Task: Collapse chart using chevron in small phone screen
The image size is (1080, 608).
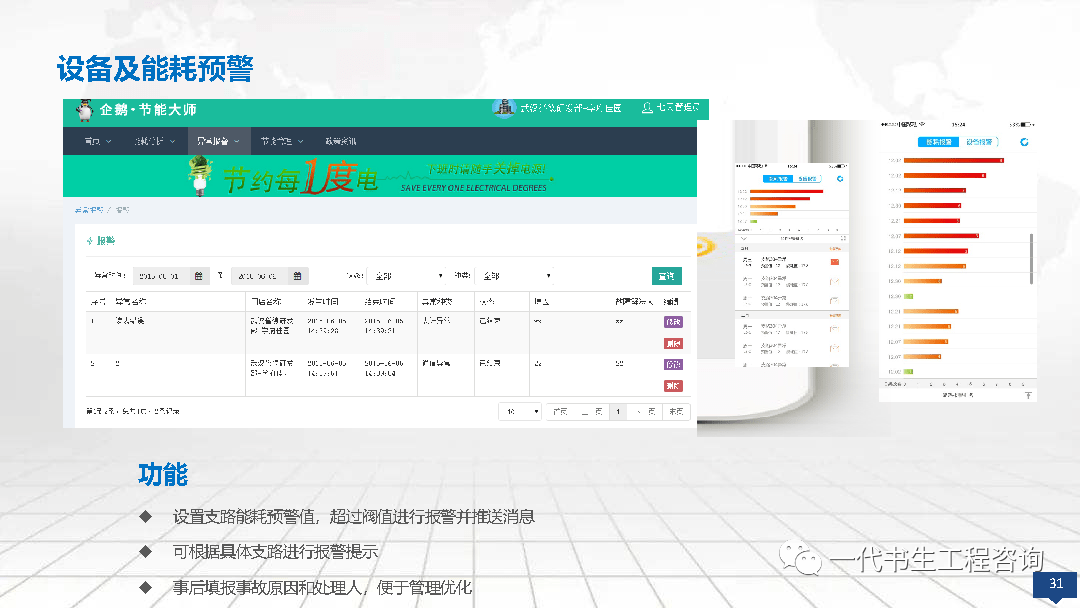Action: (743, 238)
